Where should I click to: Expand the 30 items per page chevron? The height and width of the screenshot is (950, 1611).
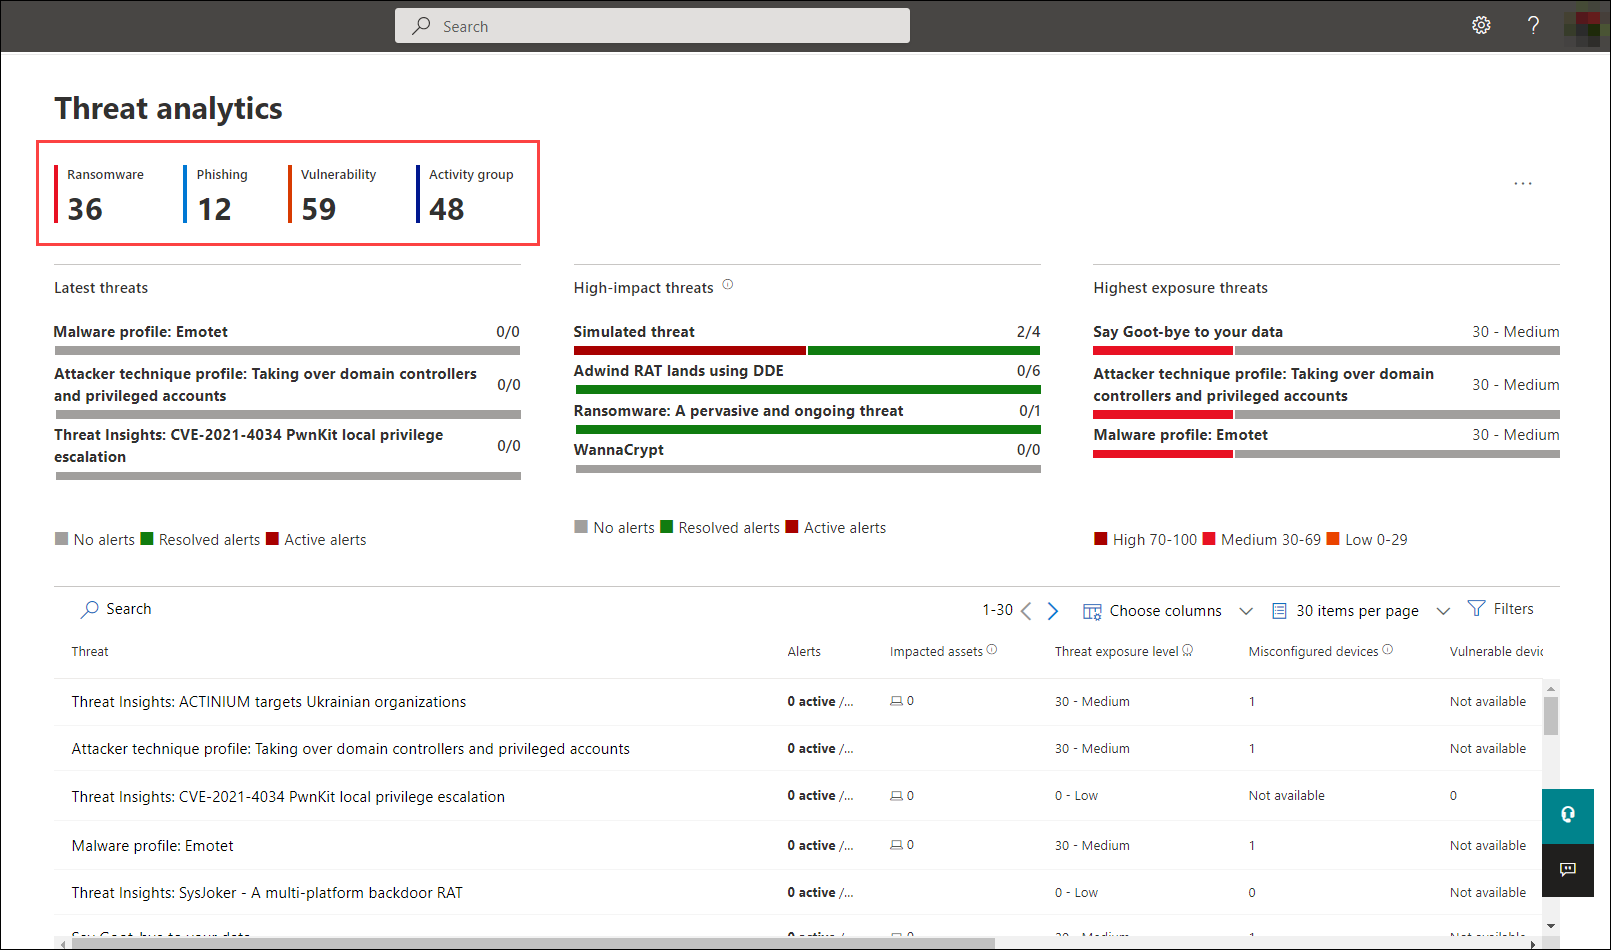(x=1443, y=611)
